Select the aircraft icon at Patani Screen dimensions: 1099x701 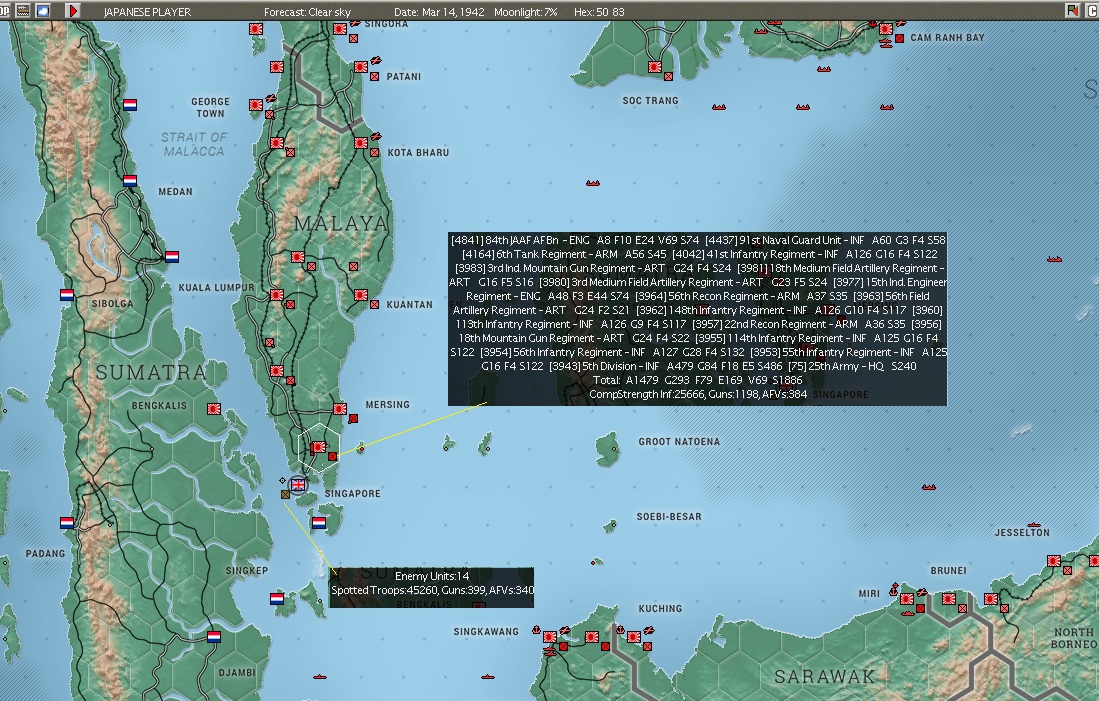pyautogui.click(x=376, y=60)
